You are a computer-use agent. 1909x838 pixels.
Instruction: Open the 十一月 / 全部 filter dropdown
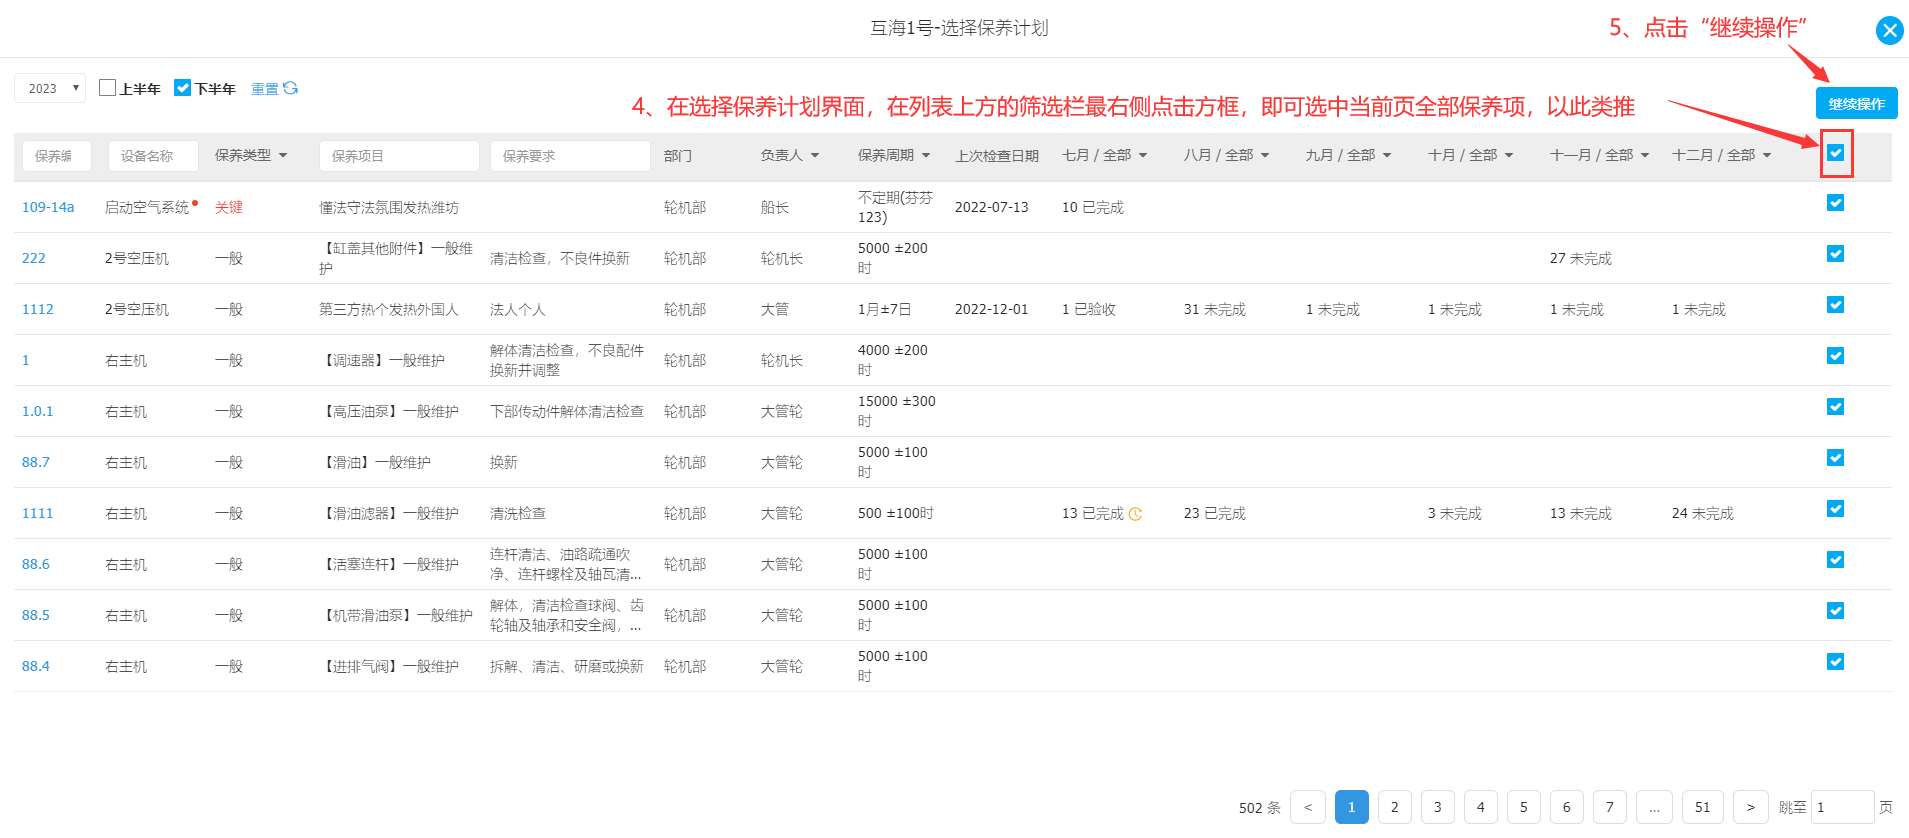point(1600,155)
